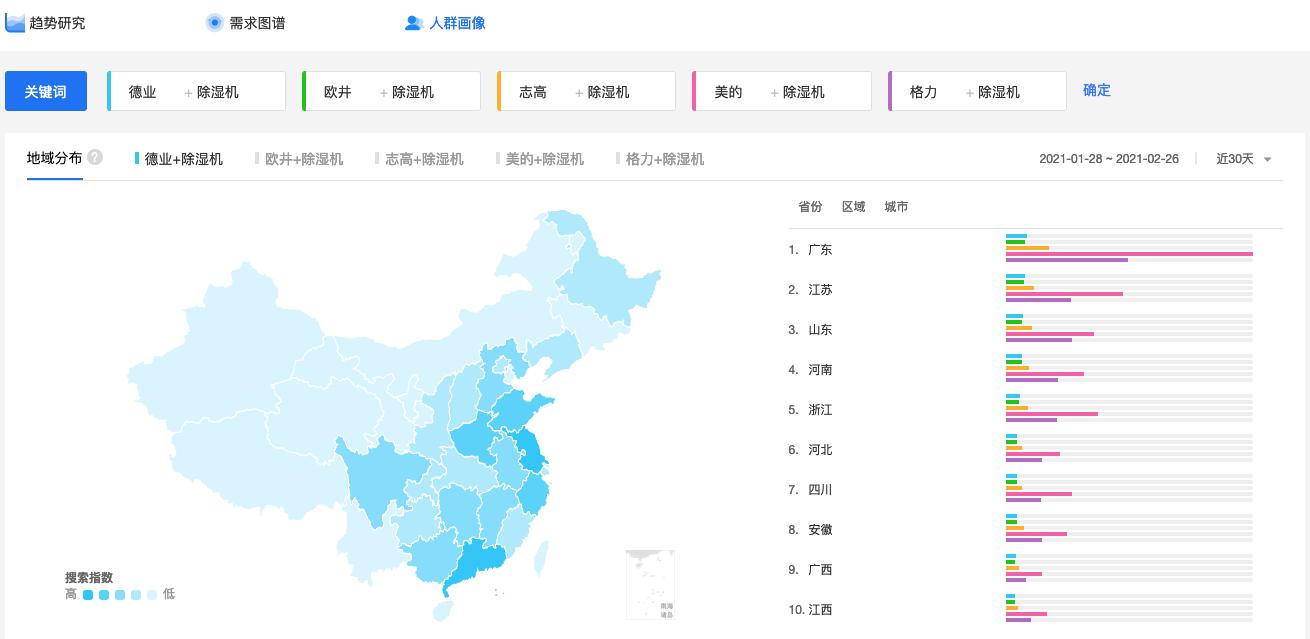Open 趋势研究 via its chart icon
Viewport: 1310px width, 639px height.
[14, 21]
